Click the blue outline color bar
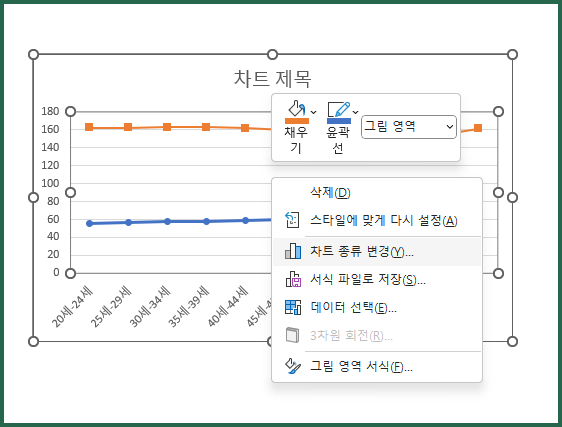This screenshot has width=562, height=427. 339,121
